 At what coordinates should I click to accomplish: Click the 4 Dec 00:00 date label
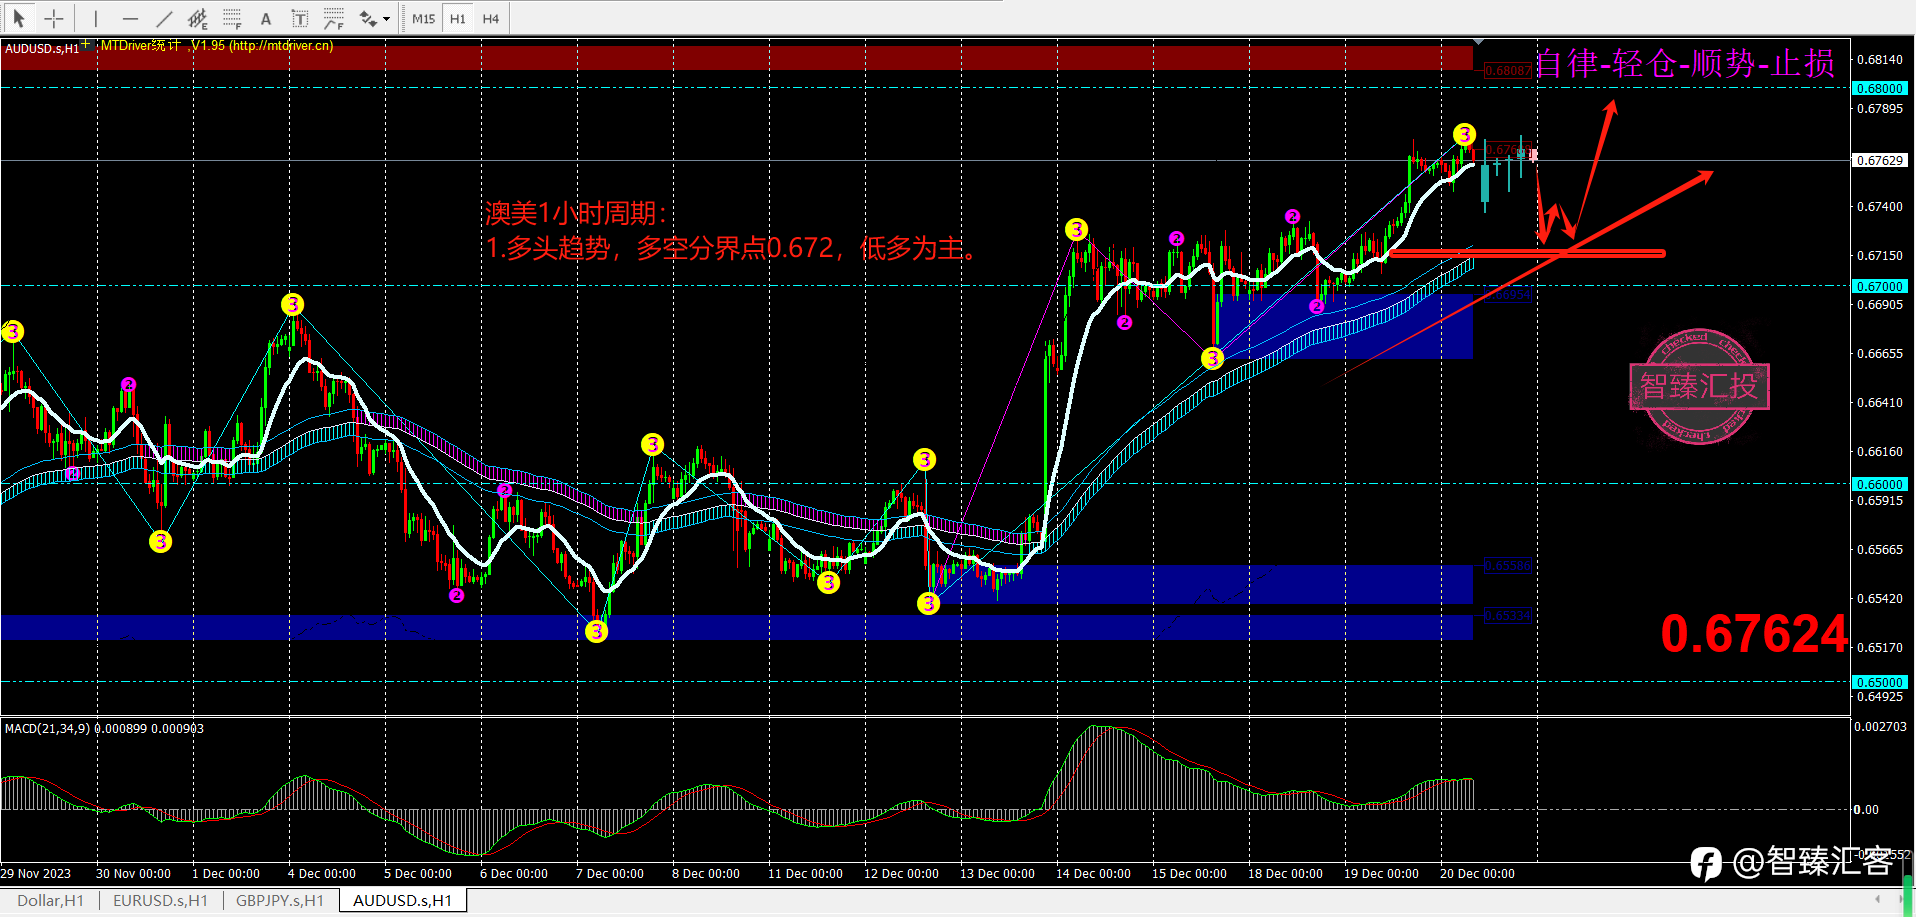pyautogui.click(x=322, y=873)
